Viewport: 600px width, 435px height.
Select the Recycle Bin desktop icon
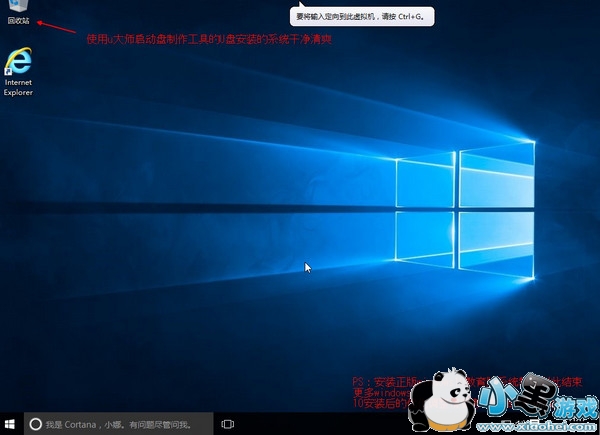(18, 12)
